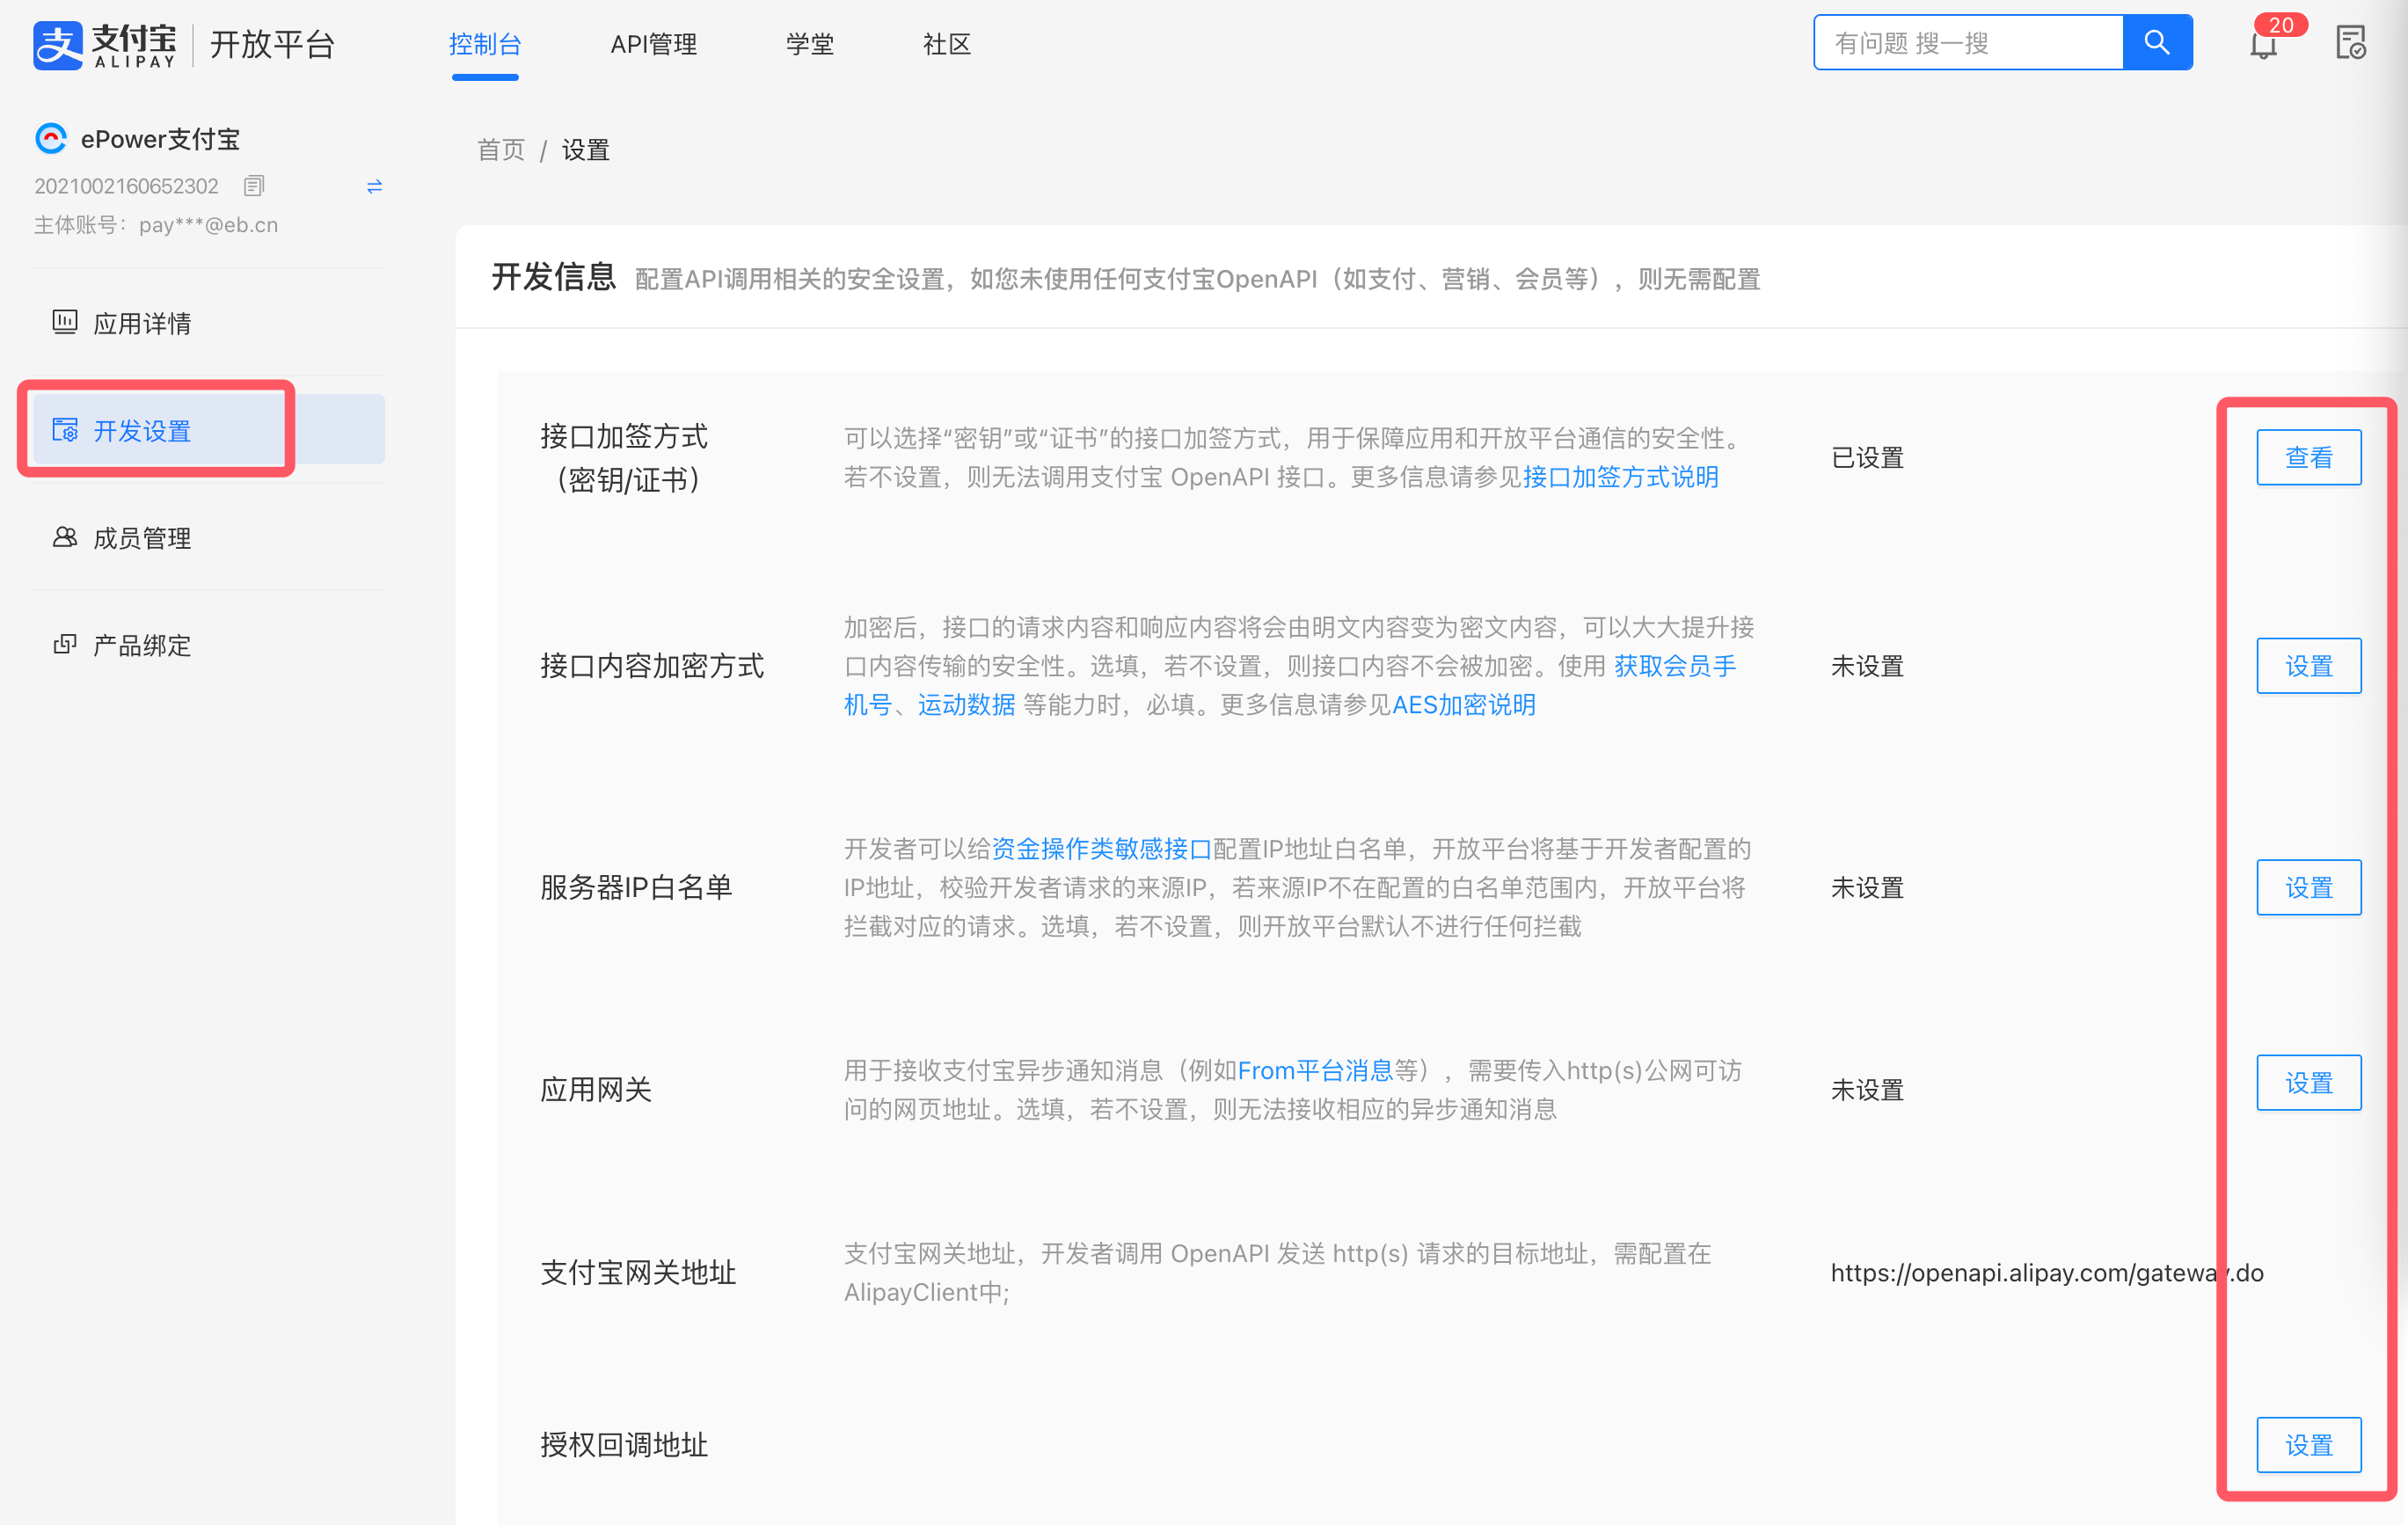Select 应用详情 in the sidebar

(x=209, y=323)
